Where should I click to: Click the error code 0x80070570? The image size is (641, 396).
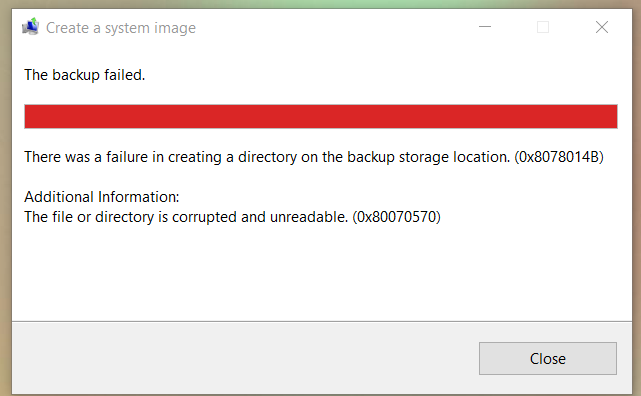point(397,217)
